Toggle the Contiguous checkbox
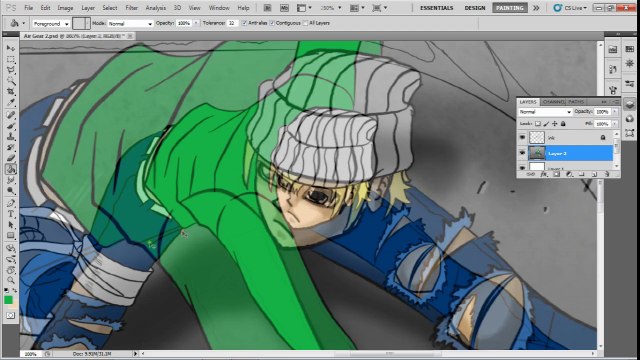Screen dimensions: 640x360 click(x=272, y=23)
